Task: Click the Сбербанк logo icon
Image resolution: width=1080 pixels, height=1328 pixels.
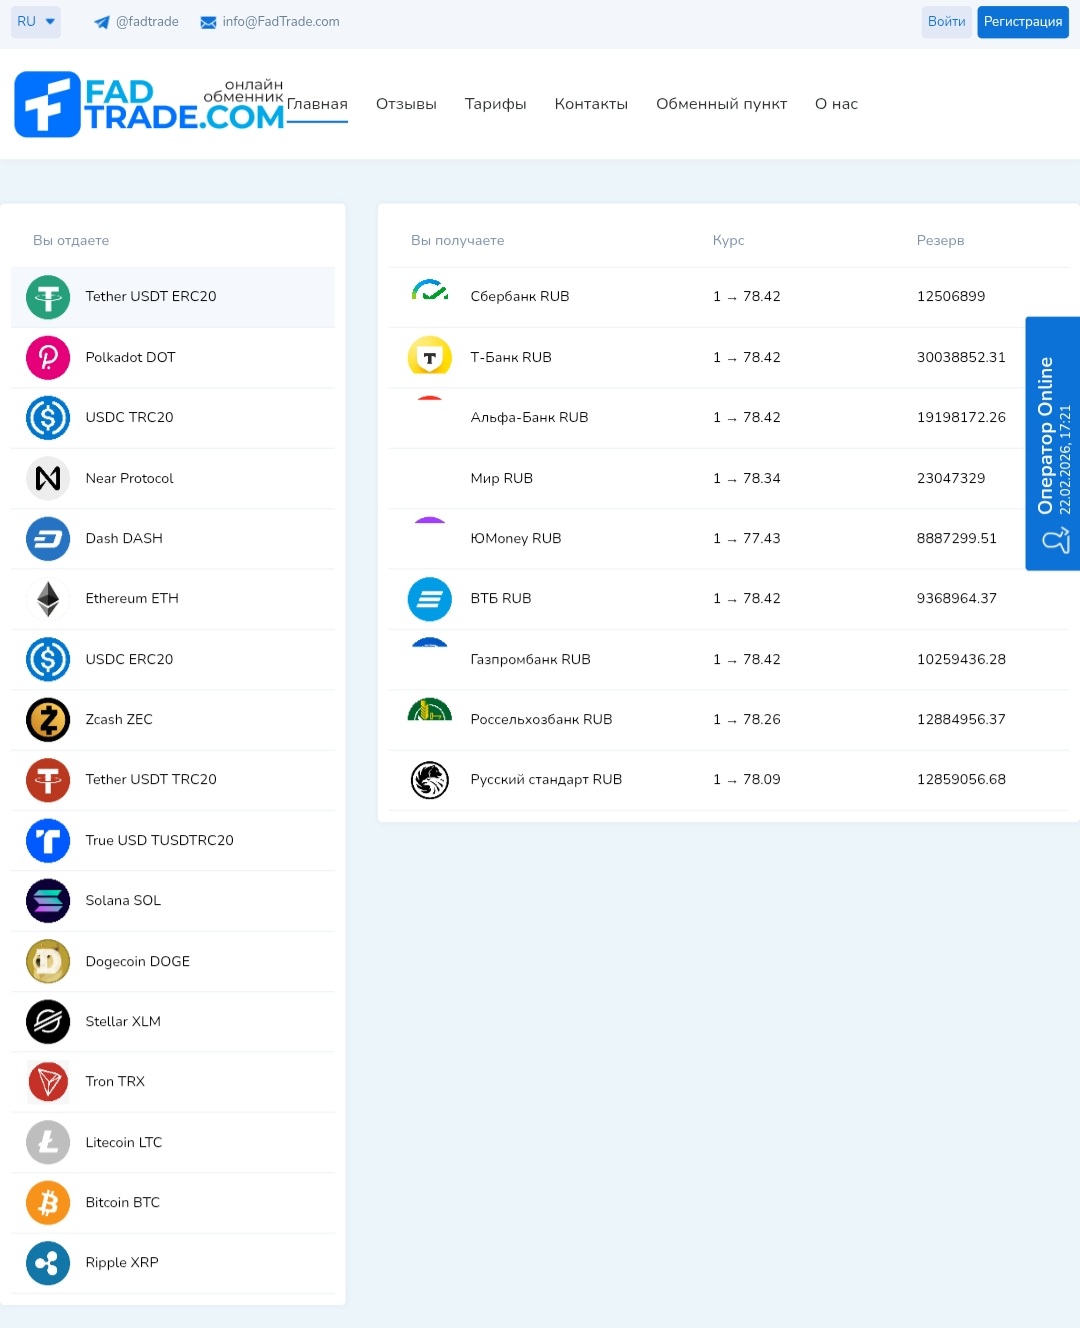Action: (x=430, y=291)
